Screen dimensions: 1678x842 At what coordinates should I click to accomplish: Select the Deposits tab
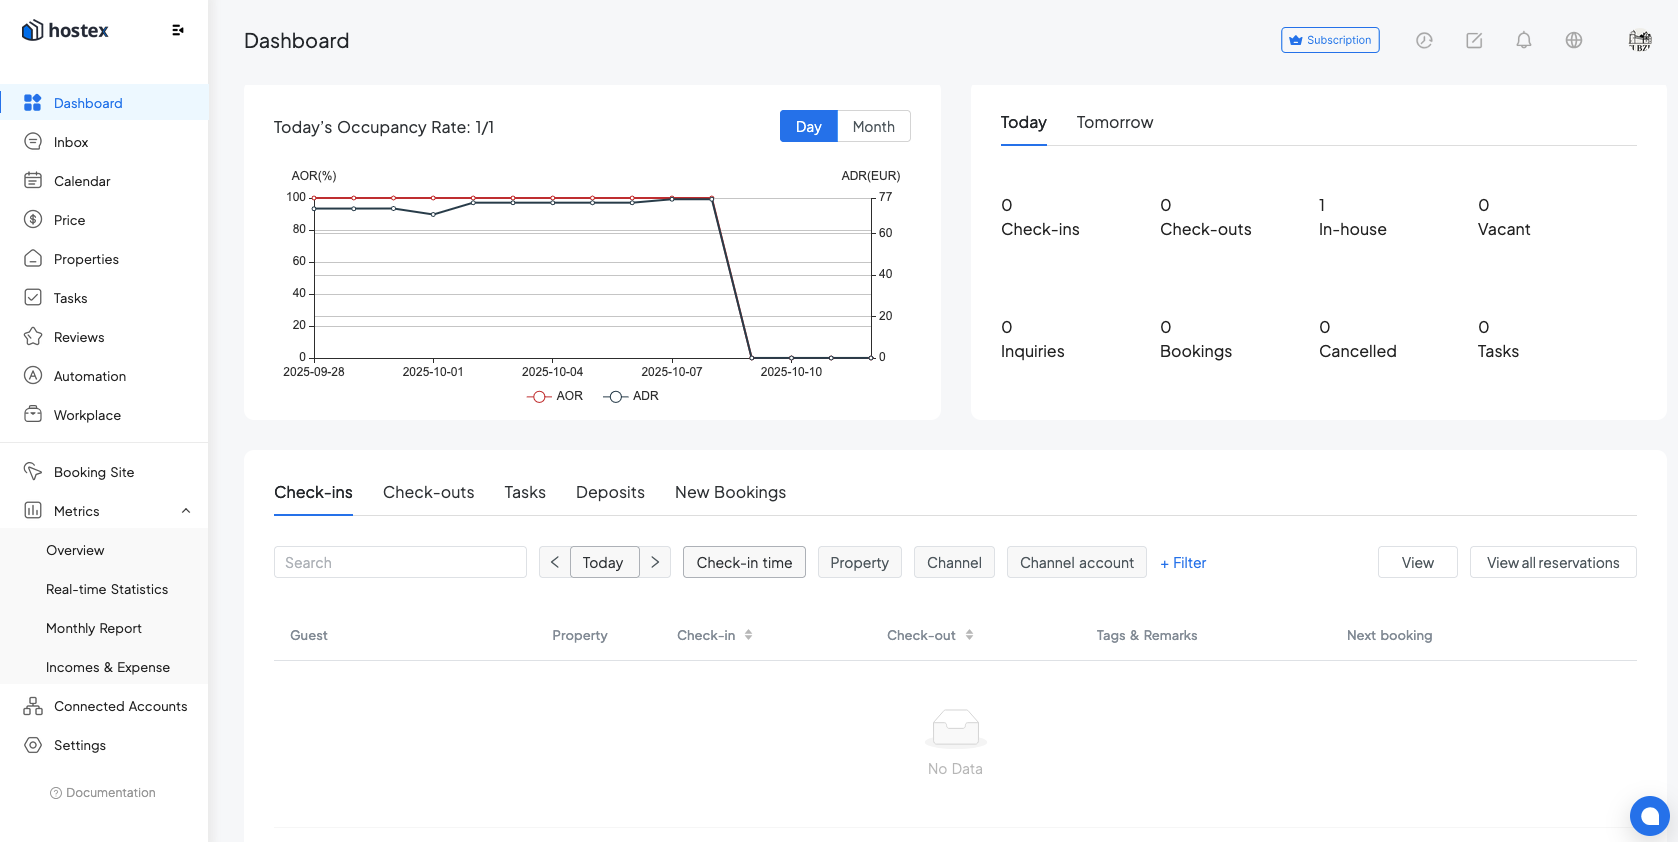tap(610, 492)
